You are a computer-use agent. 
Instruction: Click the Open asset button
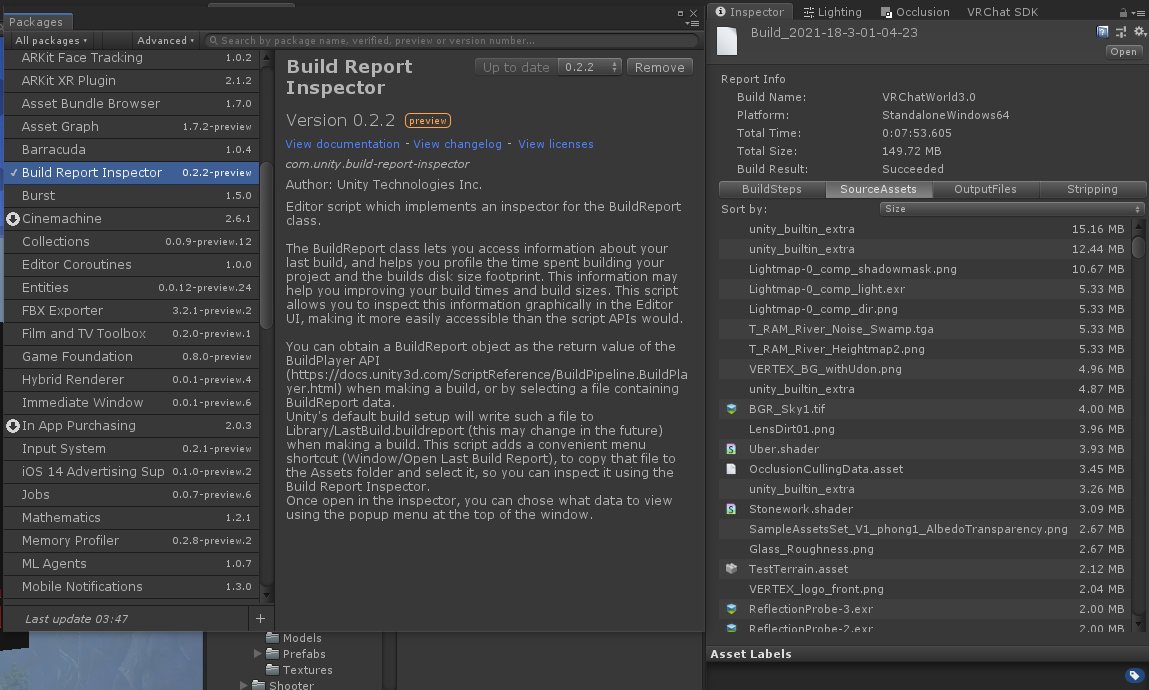[1123, 52]
